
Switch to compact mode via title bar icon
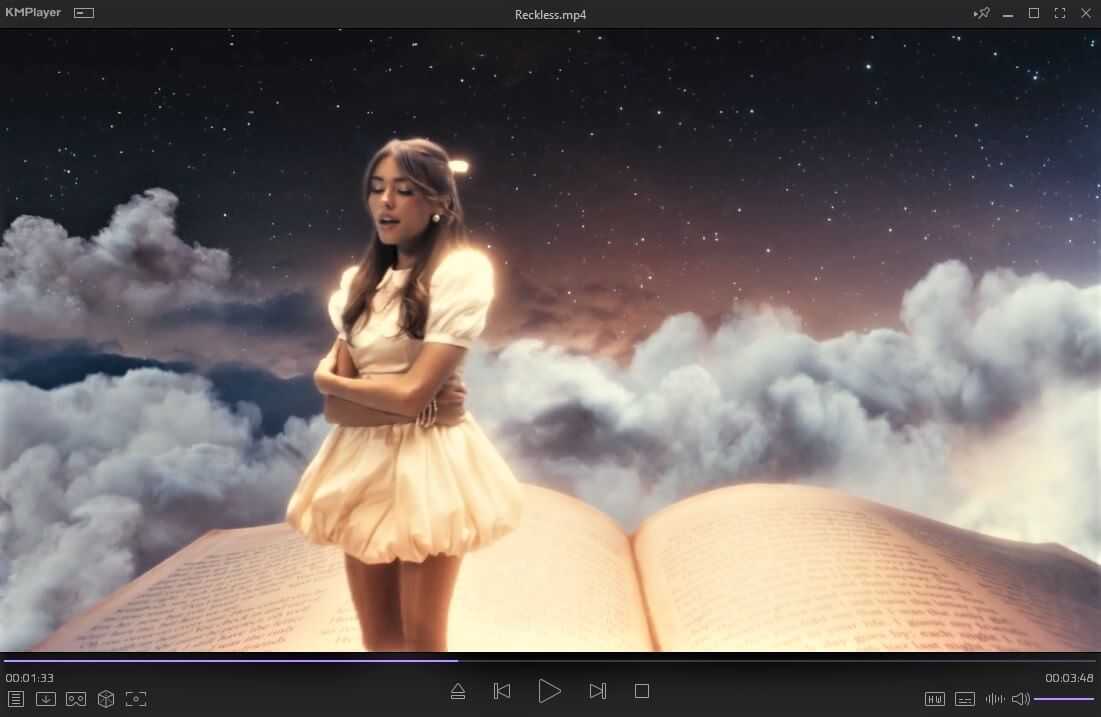click(x=84, y=13)
